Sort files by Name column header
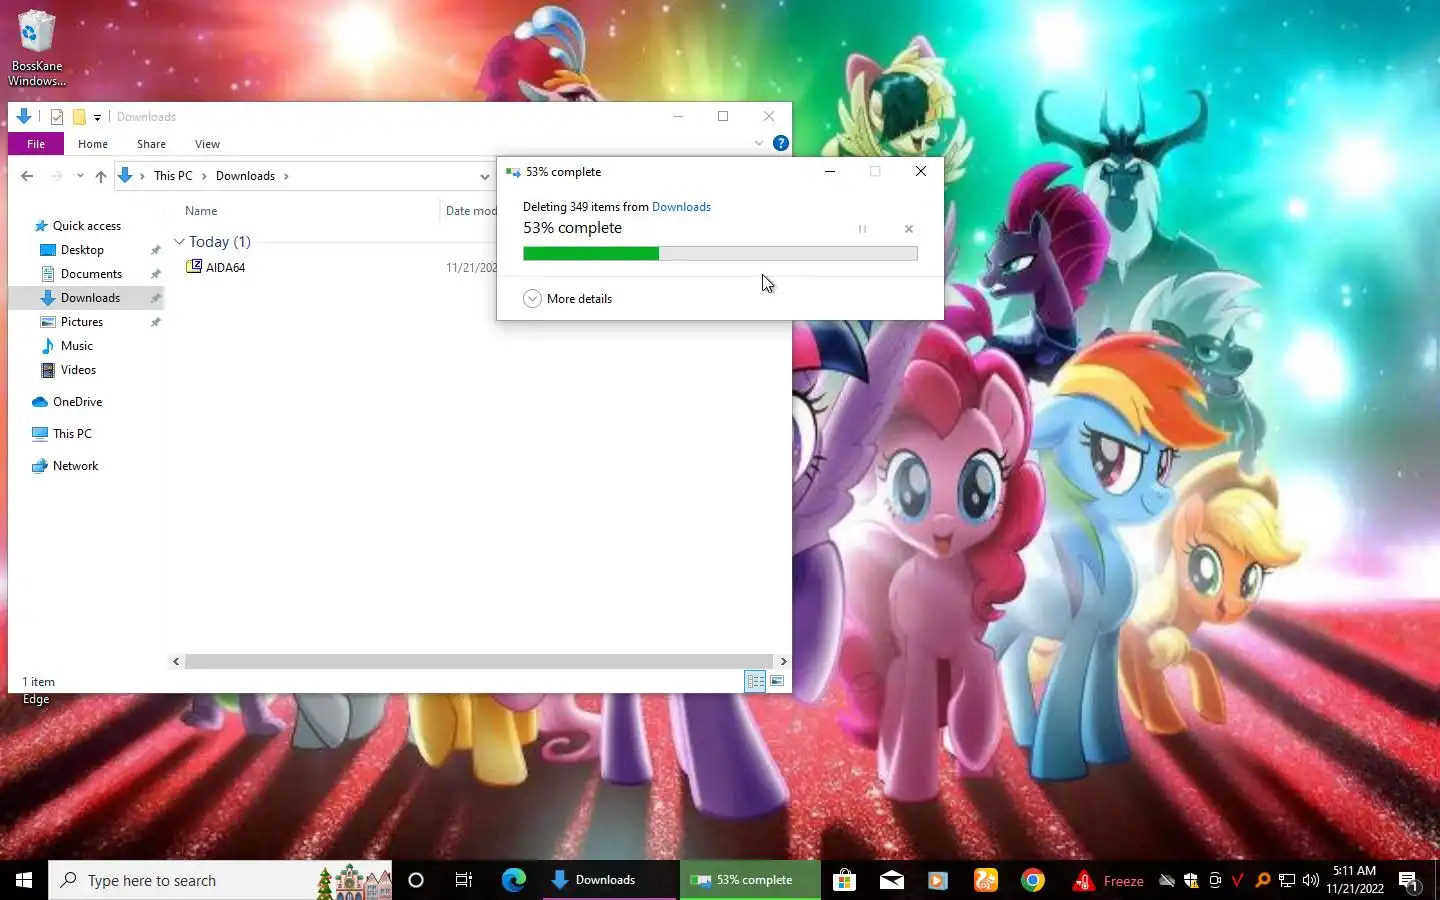1440x900 pixels. [x=201, y=211]
